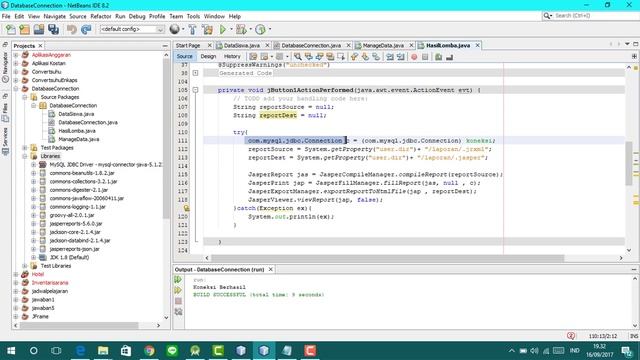Close the HasilLomba.java tab
Screen dimensions: 640x360
tap(477, 45)
